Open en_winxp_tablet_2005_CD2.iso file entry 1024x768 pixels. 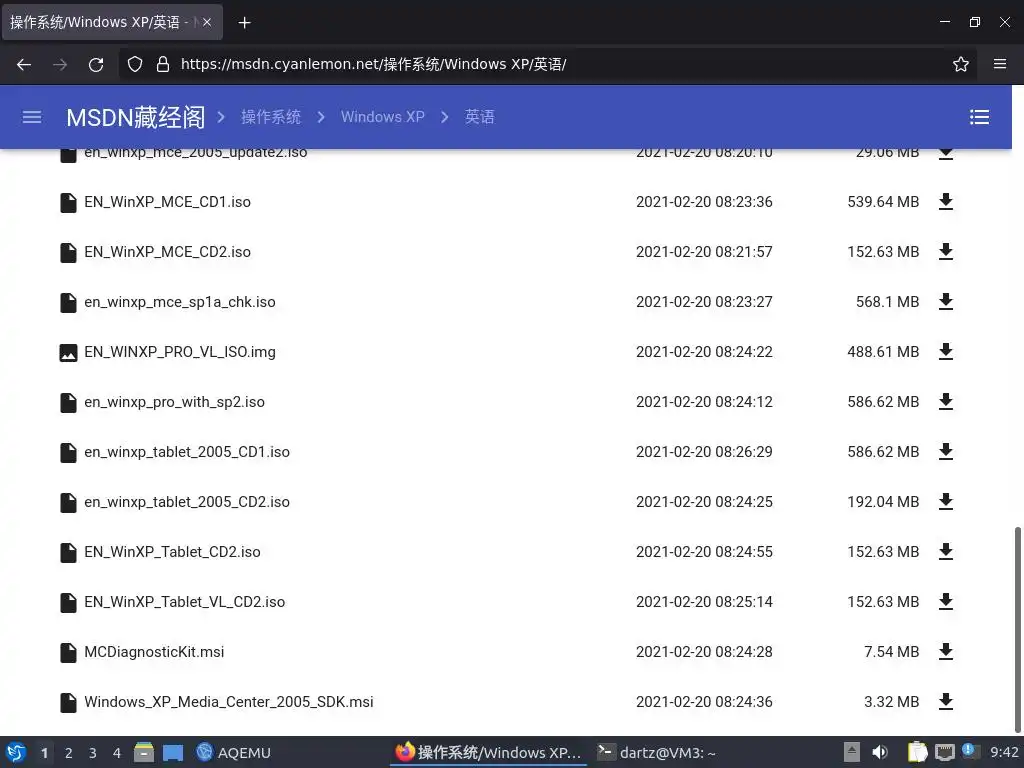(187, 502)
